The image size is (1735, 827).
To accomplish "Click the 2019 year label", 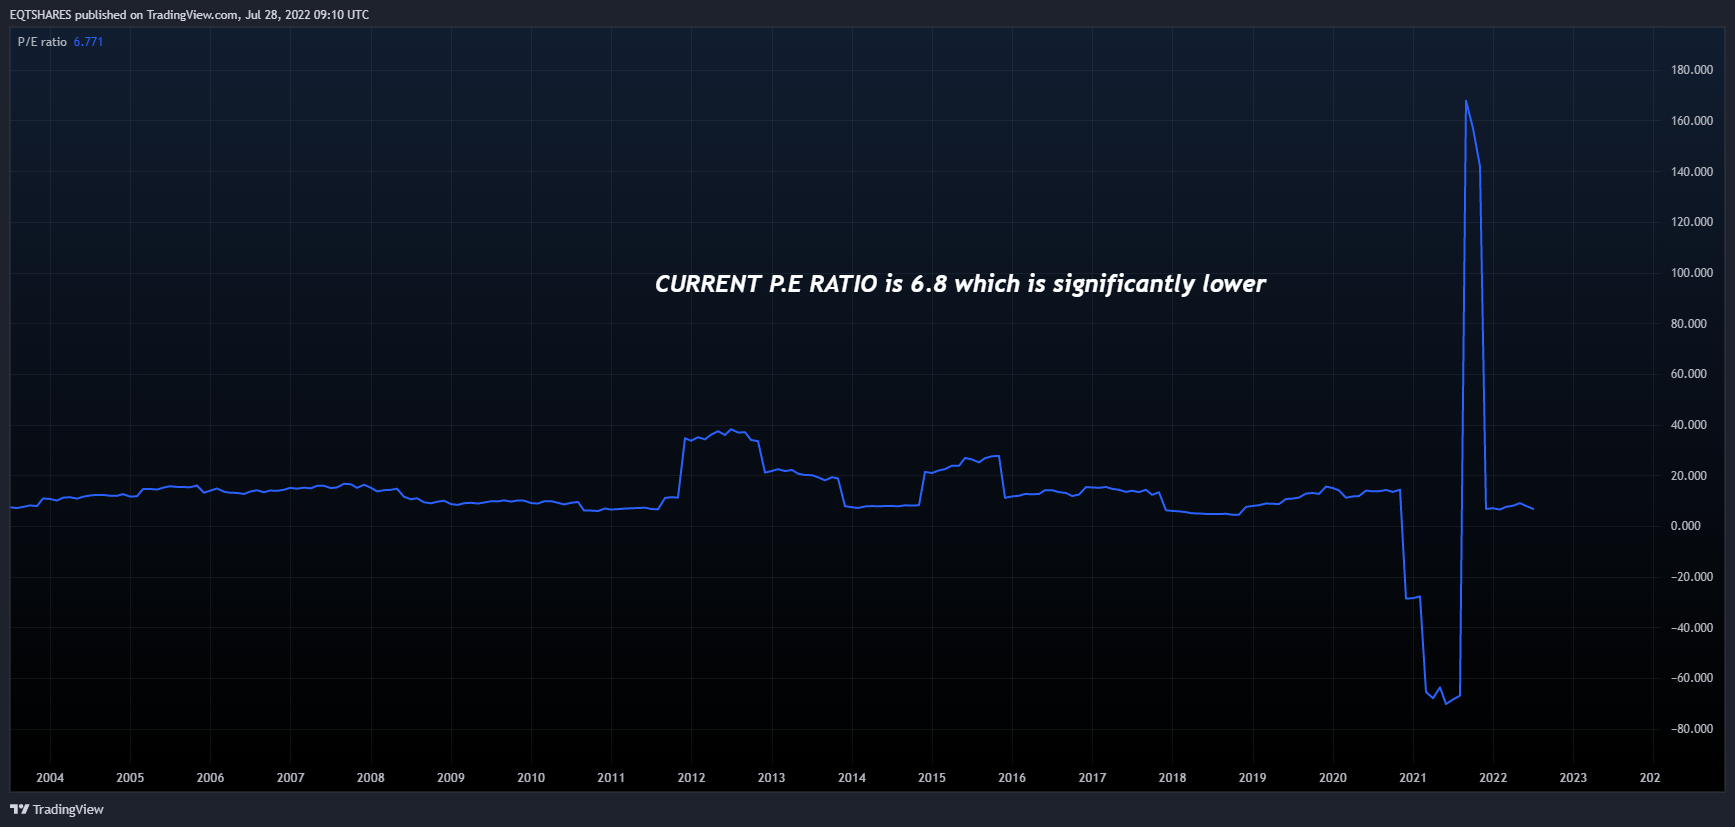I will click(1252, 778).
